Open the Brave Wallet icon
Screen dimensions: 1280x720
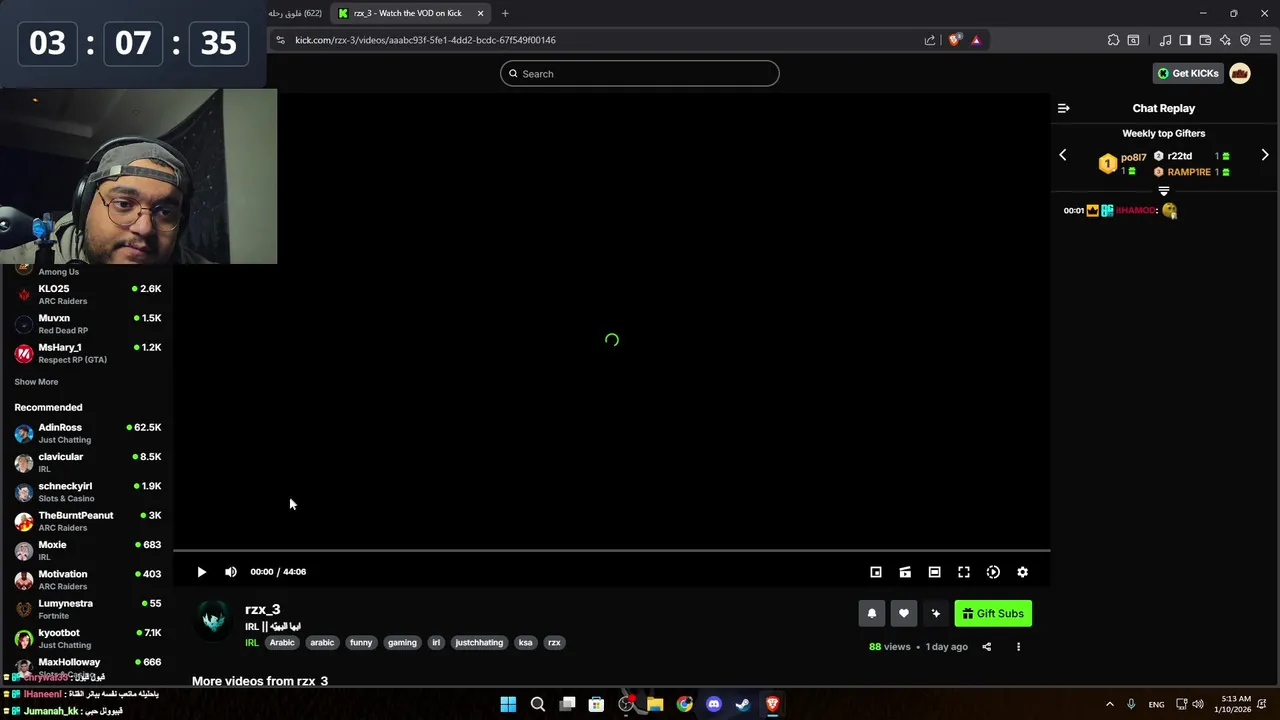click(1205, 40)
